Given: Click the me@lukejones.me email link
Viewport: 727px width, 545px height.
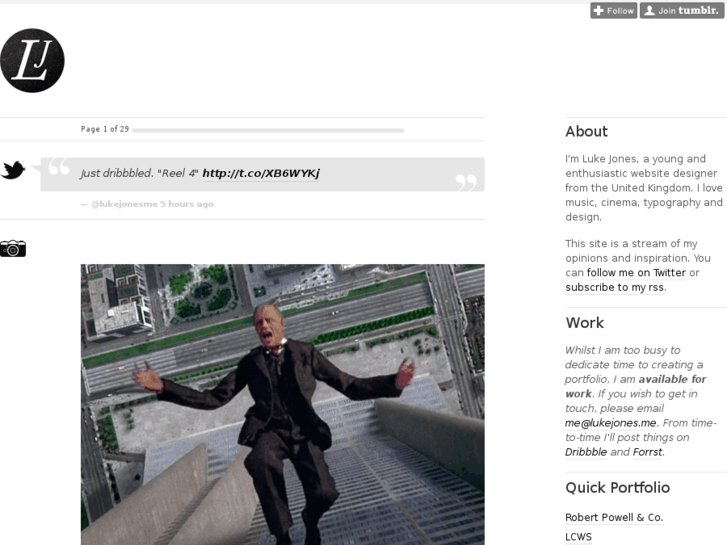Looking at the screenshot, I should pyautogui.click(x=610, y=423).
